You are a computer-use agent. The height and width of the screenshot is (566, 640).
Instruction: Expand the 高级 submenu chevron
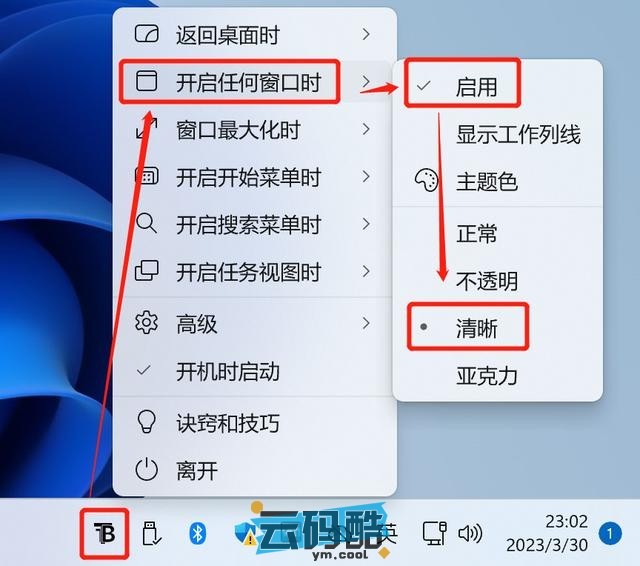pyautogui.click(x=366, y=323)
